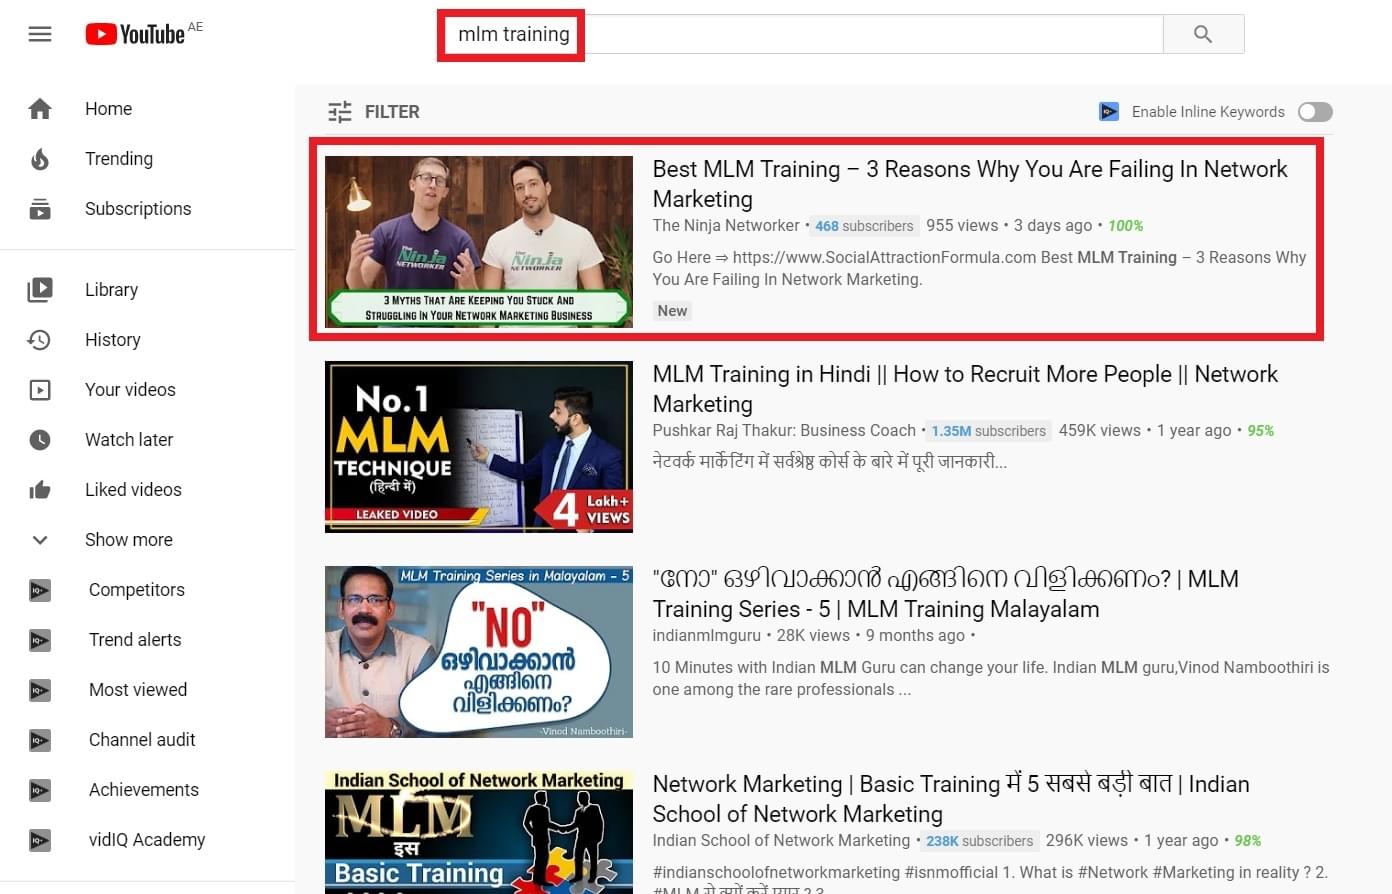Go to Trending page
Screen dimensions: 1392x894
119,159
